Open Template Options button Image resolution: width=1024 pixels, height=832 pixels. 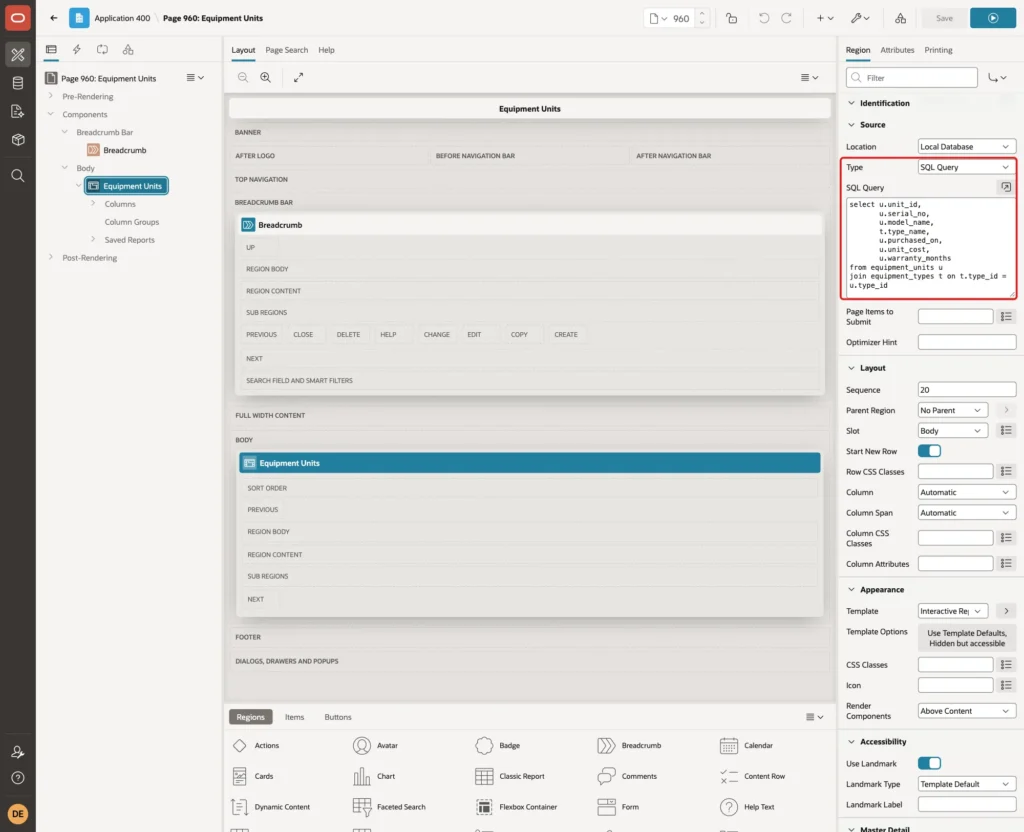pyautogui.click(x=967, y=638)
